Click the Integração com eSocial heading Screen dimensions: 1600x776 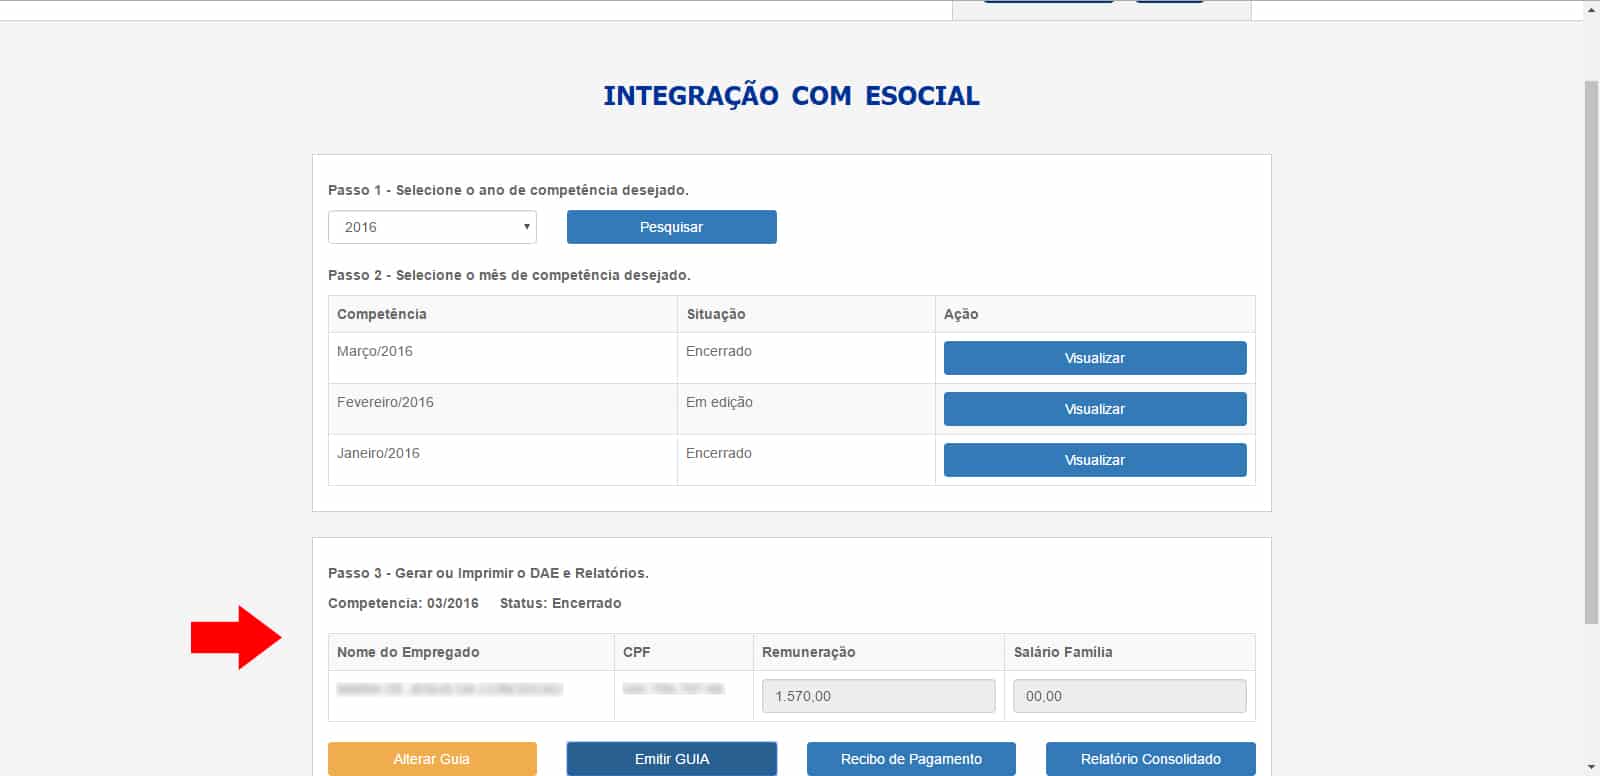(x=791, y=96)
